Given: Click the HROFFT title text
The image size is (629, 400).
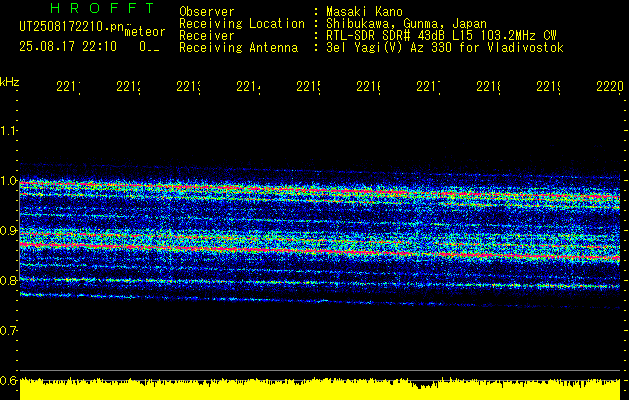Looking at the screenshot, I should (x=102, y=8).
